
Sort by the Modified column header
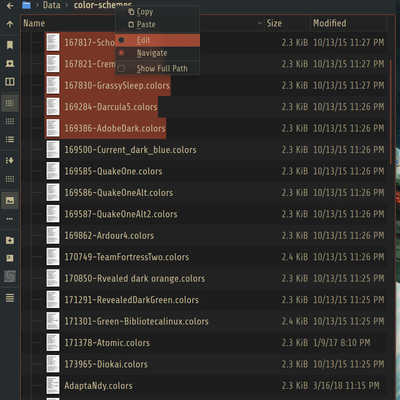click(348, 23)
